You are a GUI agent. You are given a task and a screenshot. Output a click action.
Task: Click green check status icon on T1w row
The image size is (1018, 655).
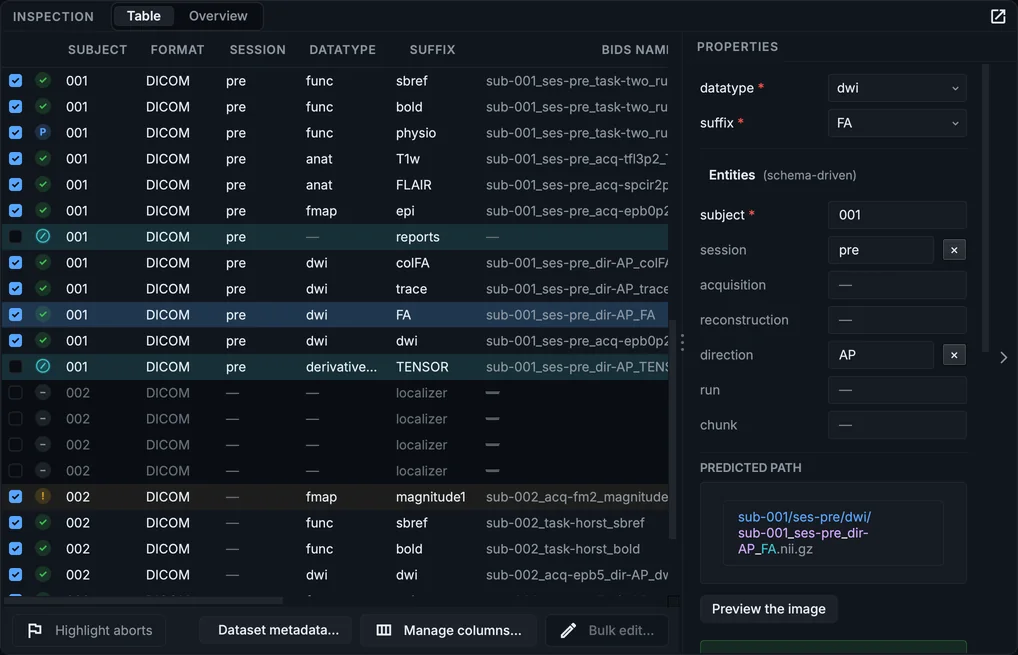click(43, 158)
